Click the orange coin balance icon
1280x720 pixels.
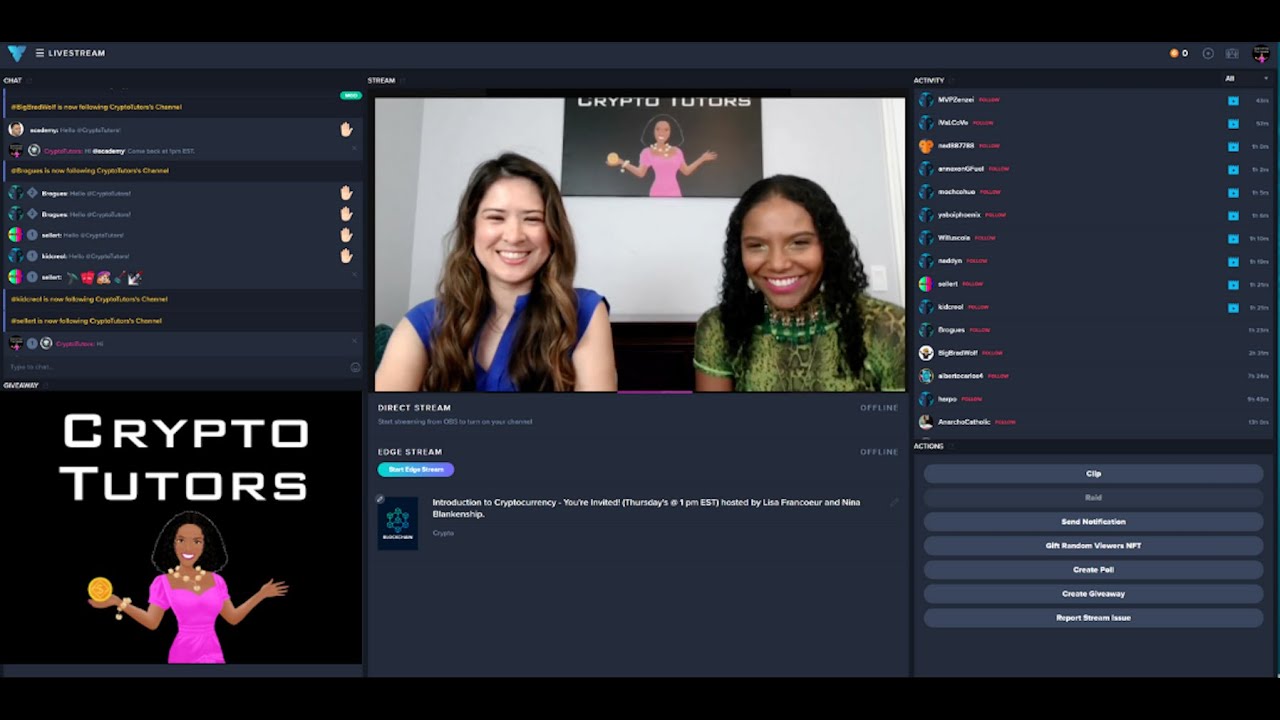click(1174, 53)
